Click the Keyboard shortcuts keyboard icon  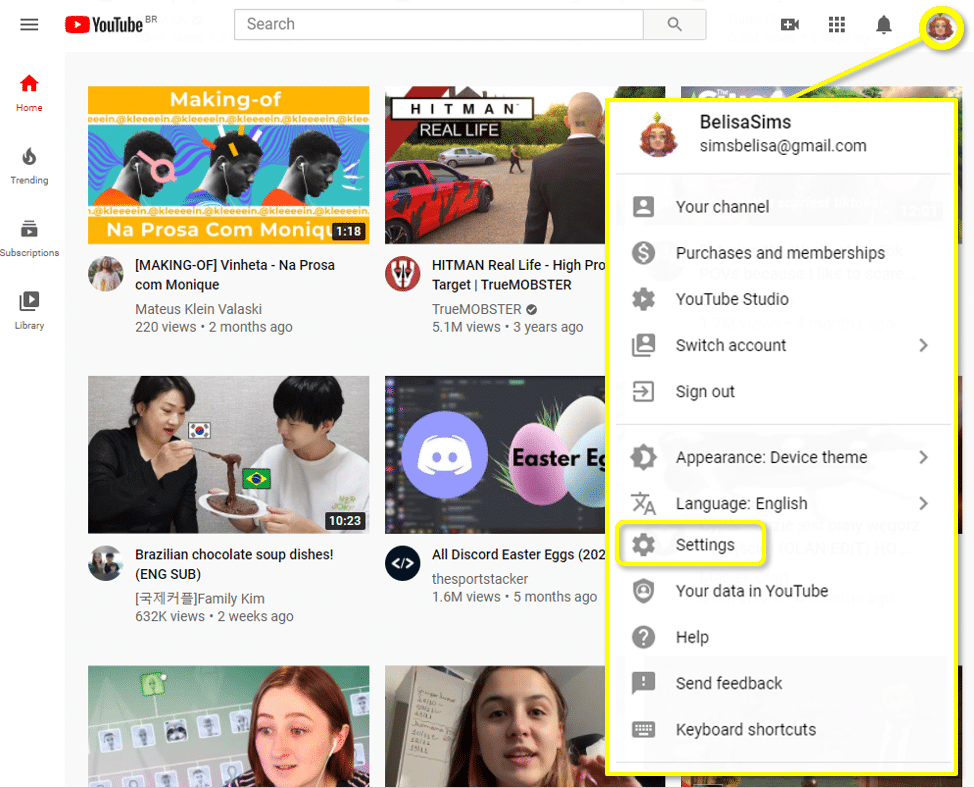pos(643,729)
